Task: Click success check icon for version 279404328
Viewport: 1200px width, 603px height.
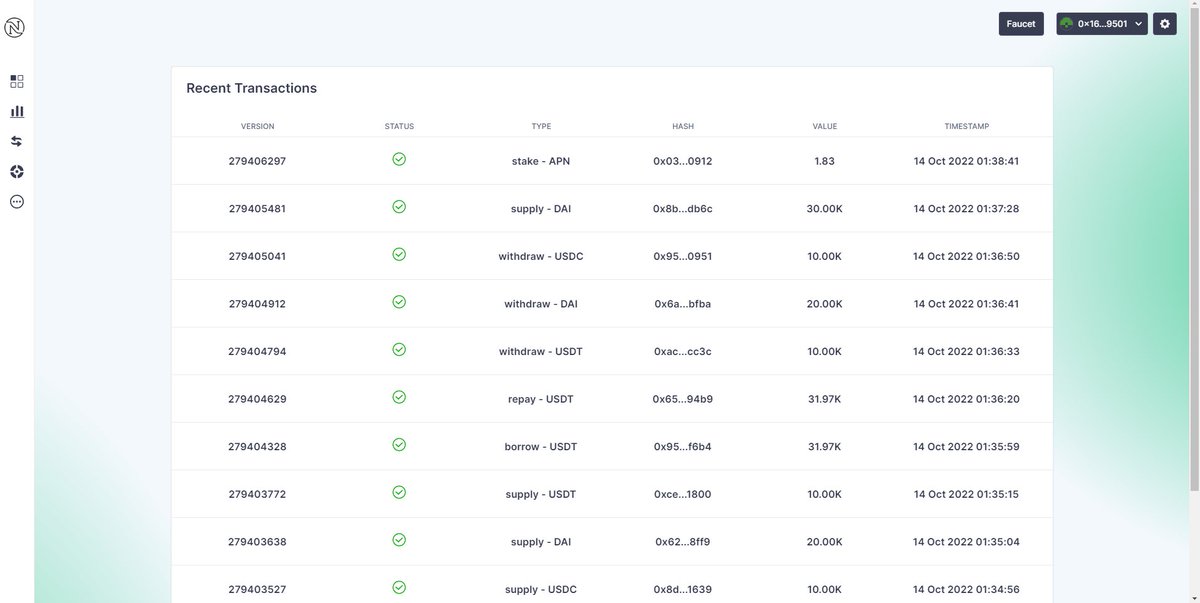Action: (x=399, y=444)
